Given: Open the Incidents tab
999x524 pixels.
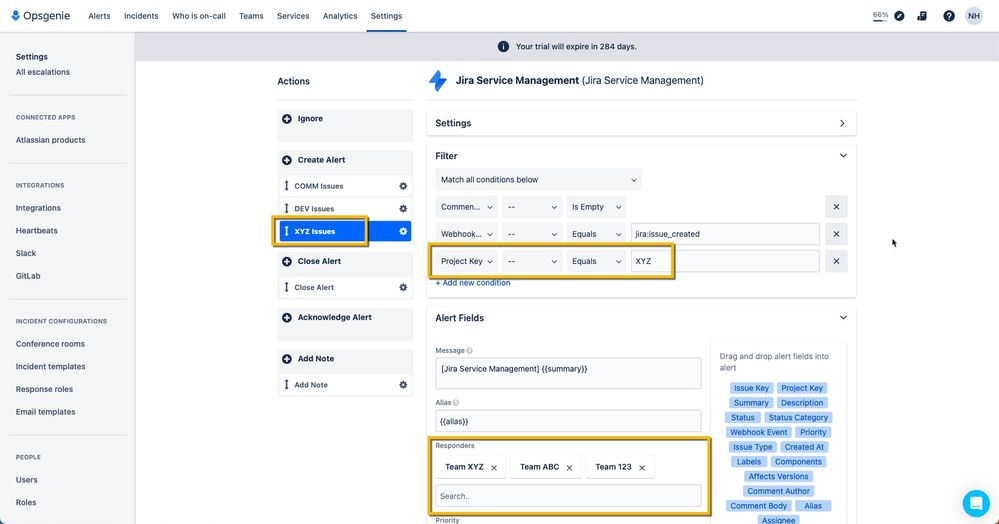Looking at the screenshot, I should 141,16.
